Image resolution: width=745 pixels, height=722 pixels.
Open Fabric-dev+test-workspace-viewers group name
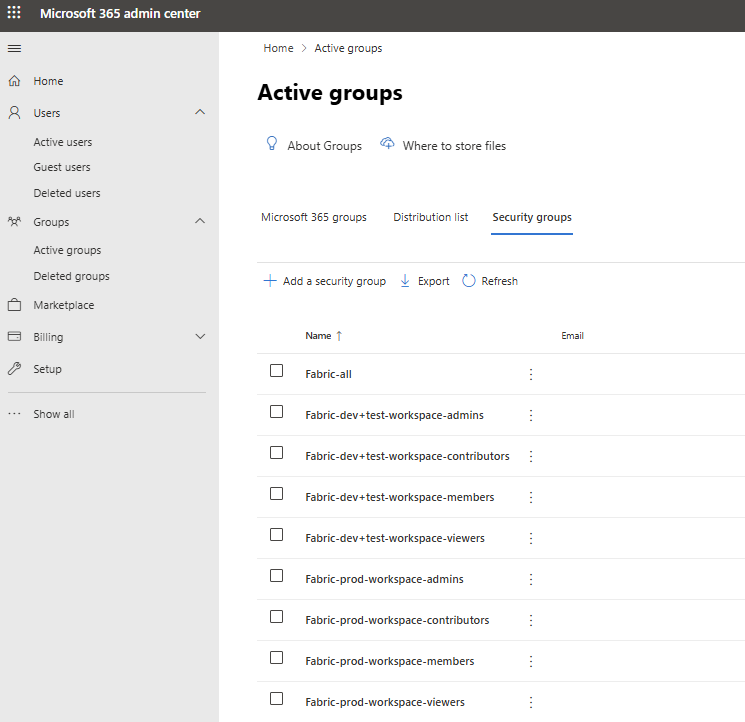point(395,538)
